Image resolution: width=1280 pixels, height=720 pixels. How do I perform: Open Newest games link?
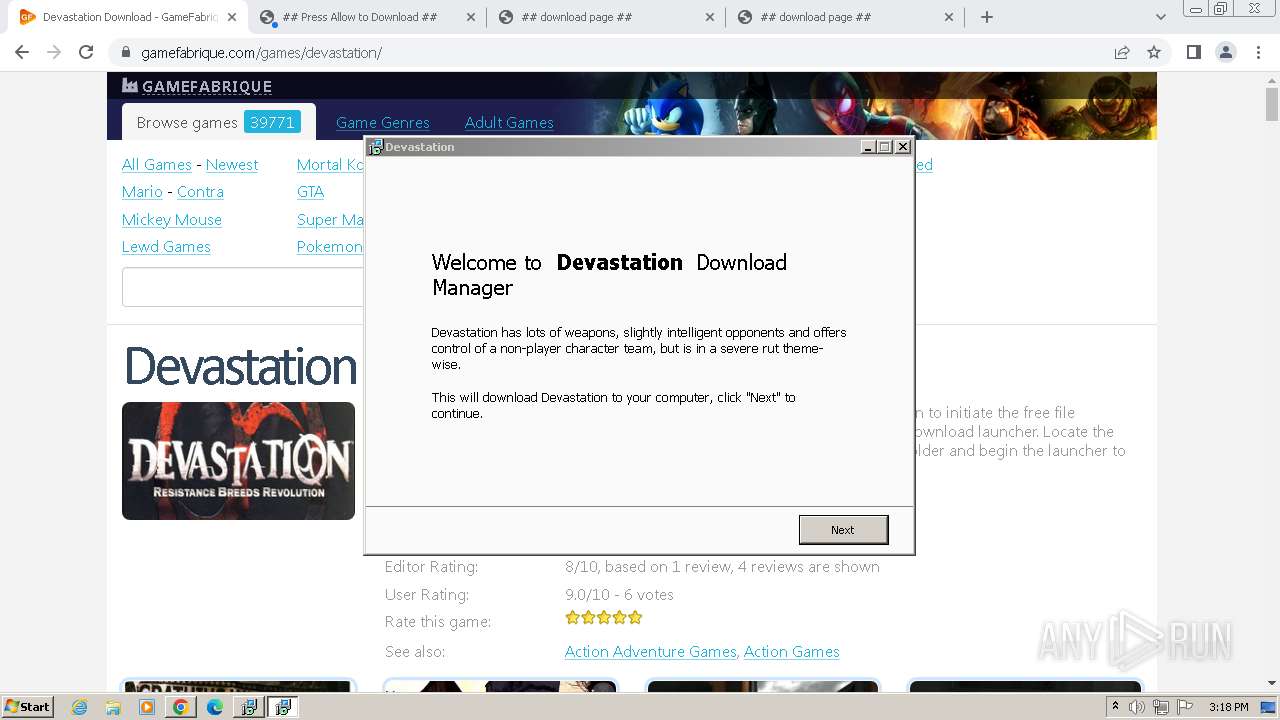232,165
